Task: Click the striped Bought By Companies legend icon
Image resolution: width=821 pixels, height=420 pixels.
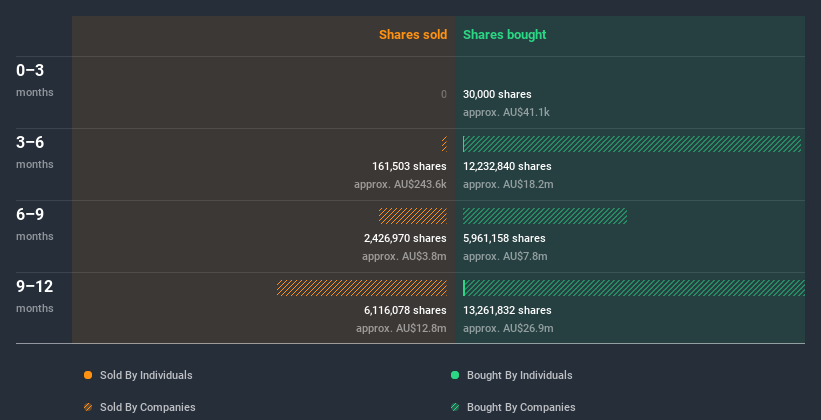Action: coord(455,407)
